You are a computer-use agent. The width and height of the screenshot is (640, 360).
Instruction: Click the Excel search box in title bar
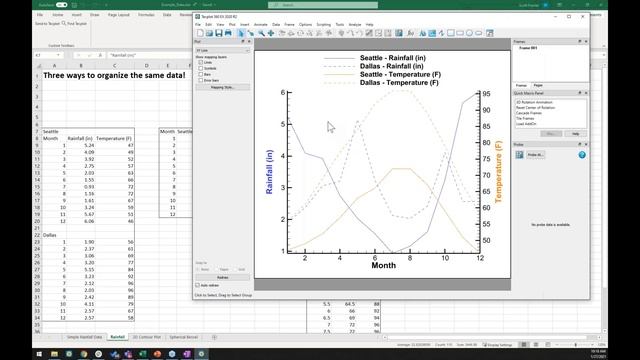coord(323,5)
